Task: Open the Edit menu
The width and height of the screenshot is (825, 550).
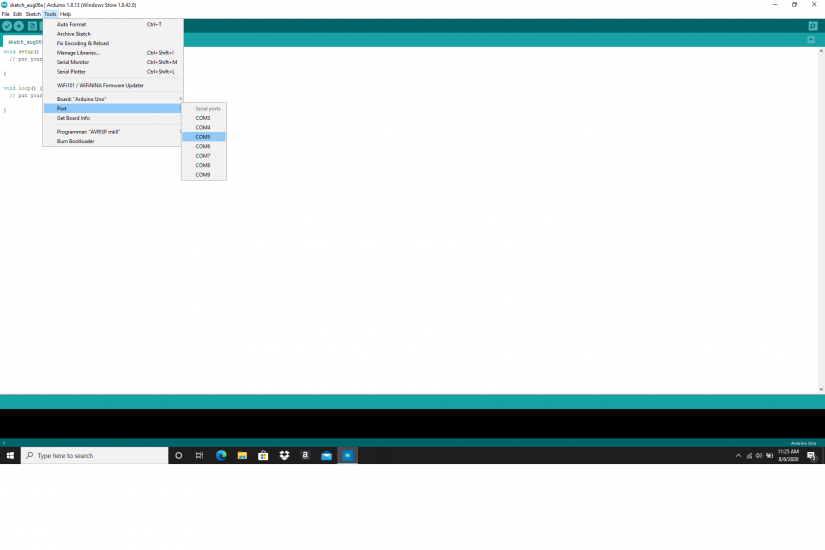Action: click(x=17, y=14)
